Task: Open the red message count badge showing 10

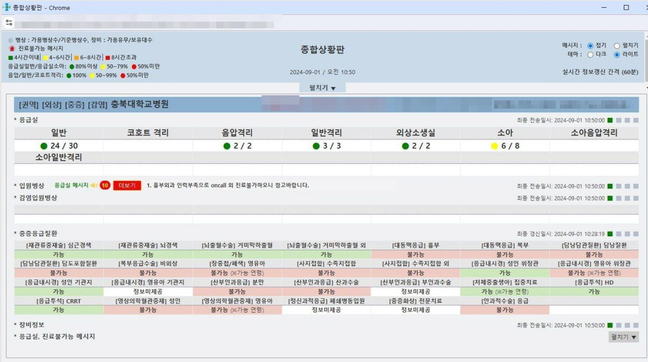Action: [105, 186]
